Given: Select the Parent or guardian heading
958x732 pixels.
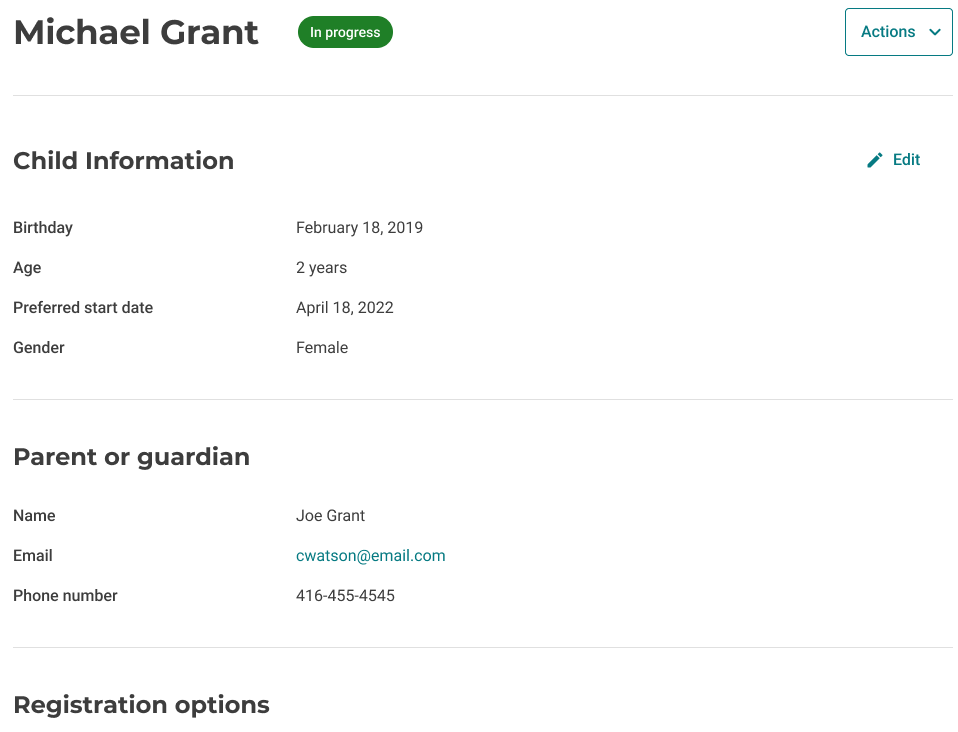Looking at the screenshot, I should [x=131, y=457].
